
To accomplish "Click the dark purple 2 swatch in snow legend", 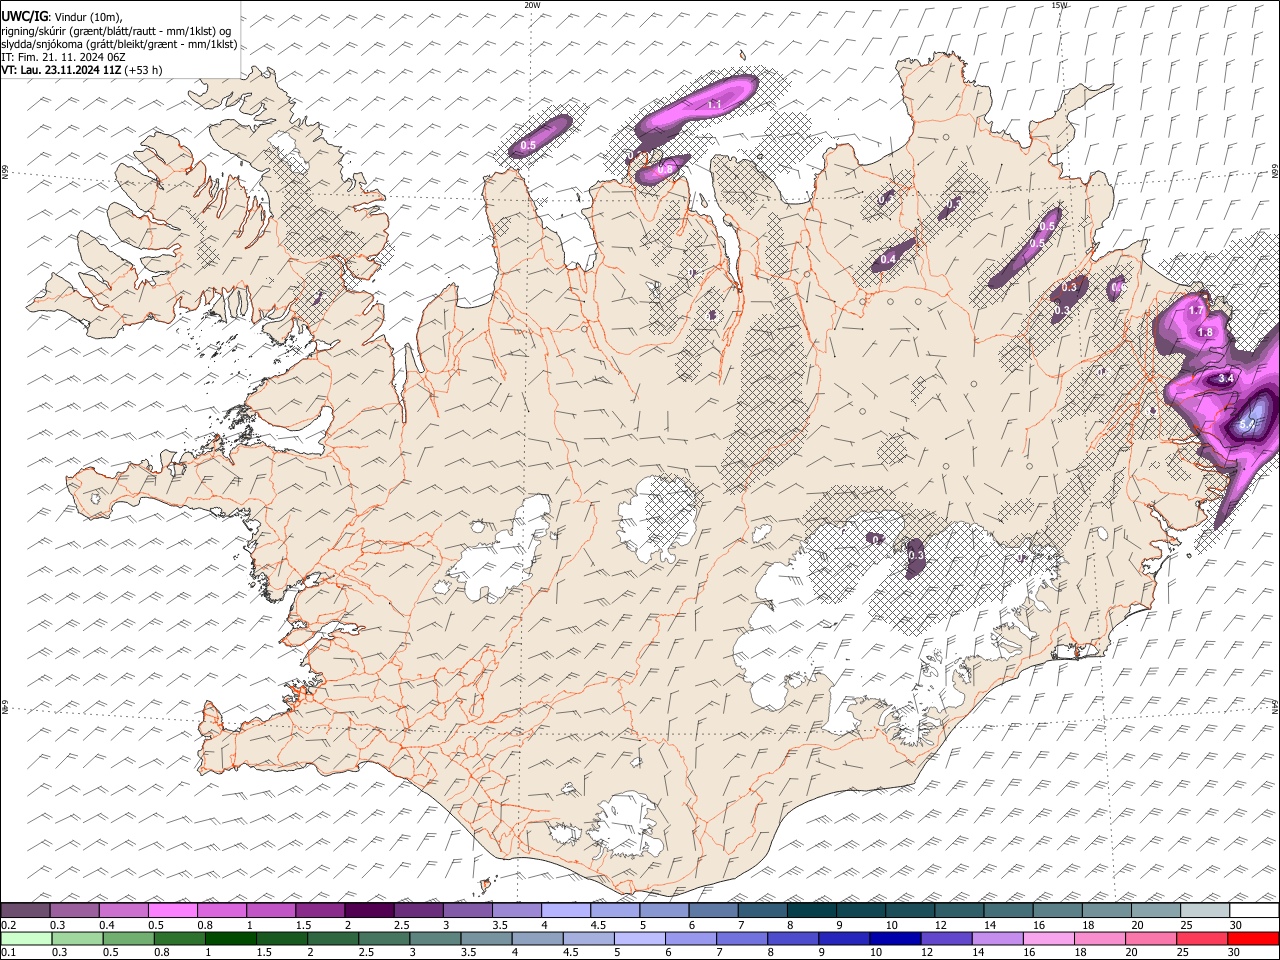I will (369, 911).
